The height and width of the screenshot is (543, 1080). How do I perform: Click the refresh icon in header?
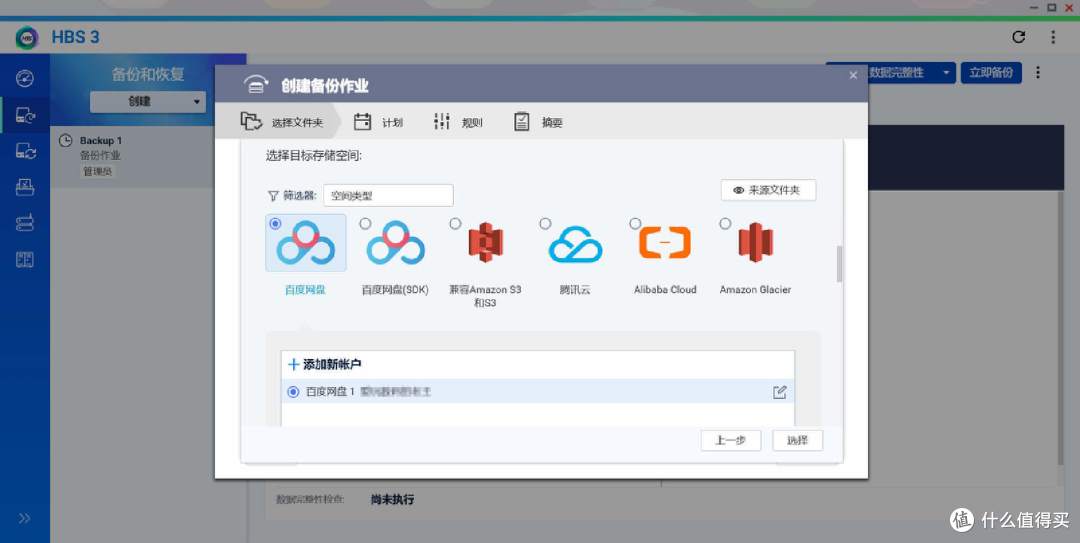point(1019,37)
